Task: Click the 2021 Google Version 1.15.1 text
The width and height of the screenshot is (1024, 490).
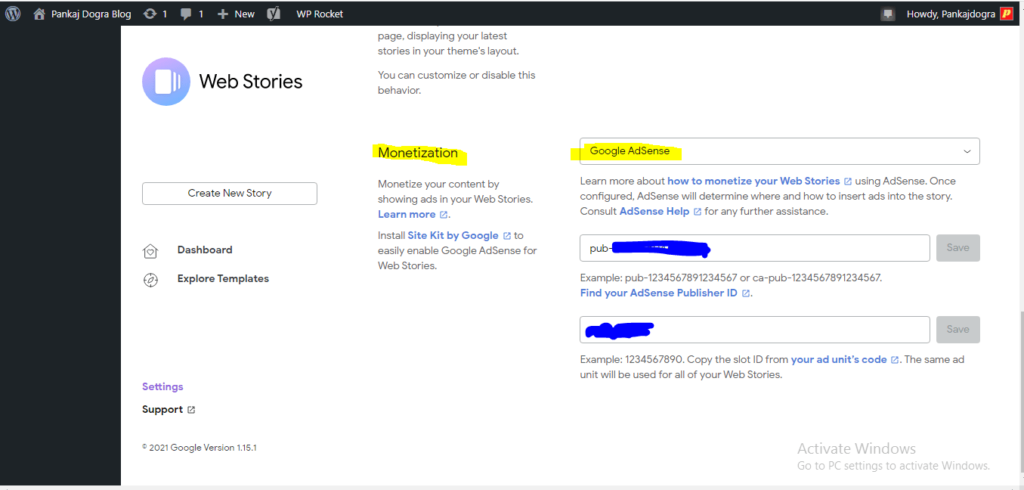Action: (x=199, y=448)
